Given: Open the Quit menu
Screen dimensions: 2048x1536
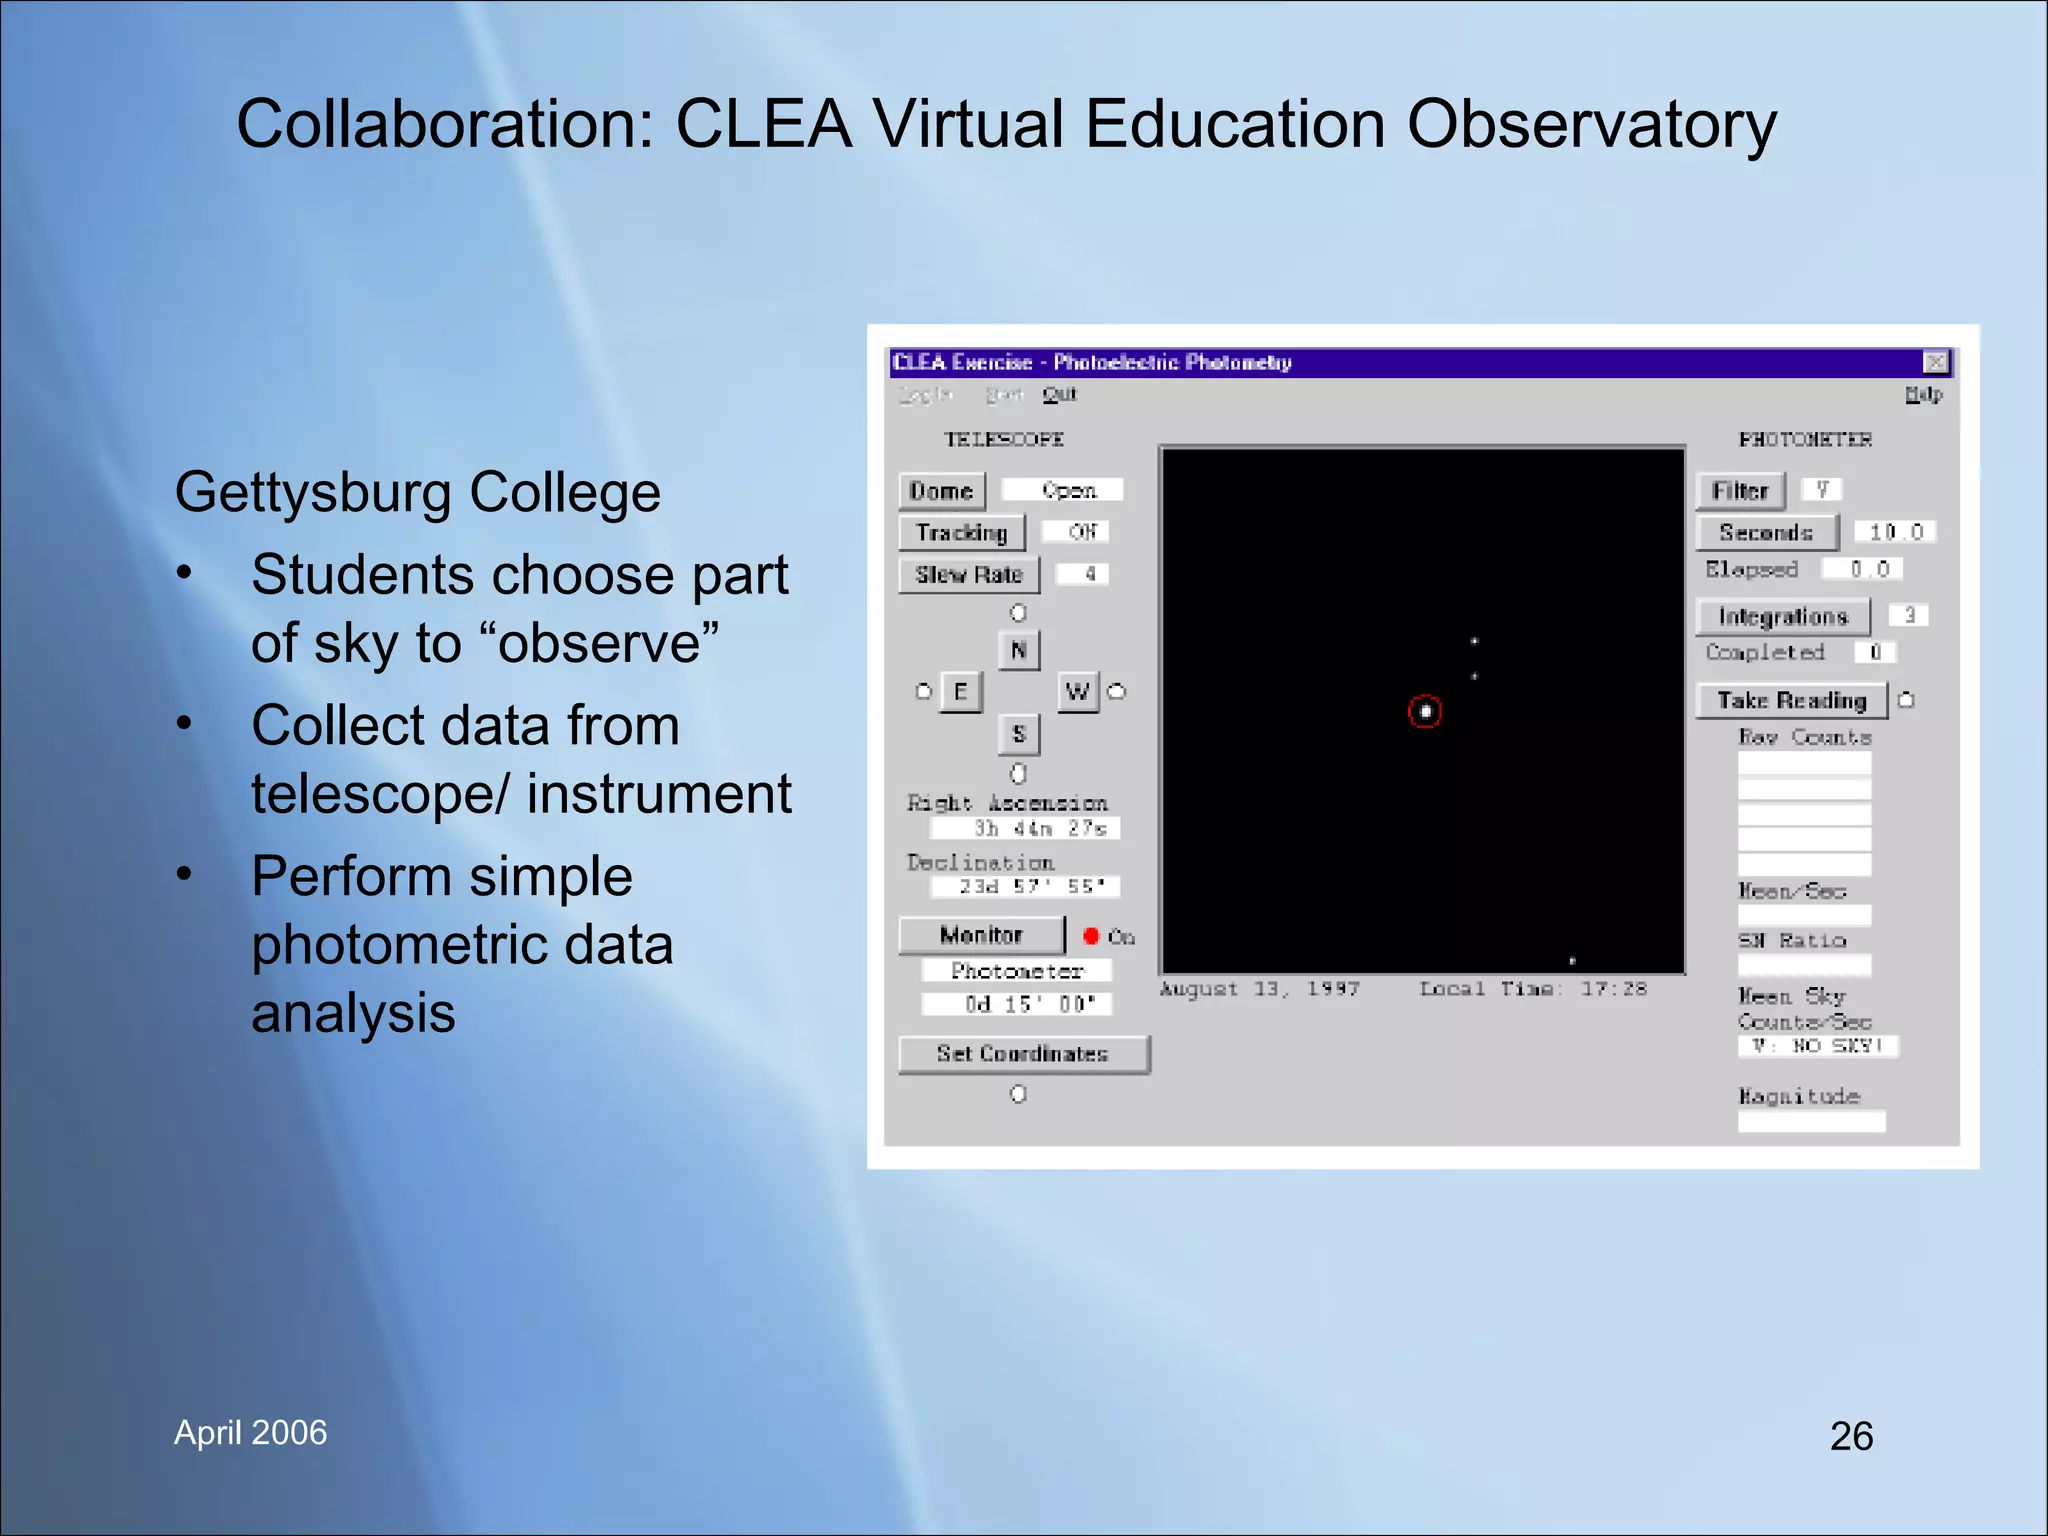Looking at the screenshot, I should pos(1060,394).
